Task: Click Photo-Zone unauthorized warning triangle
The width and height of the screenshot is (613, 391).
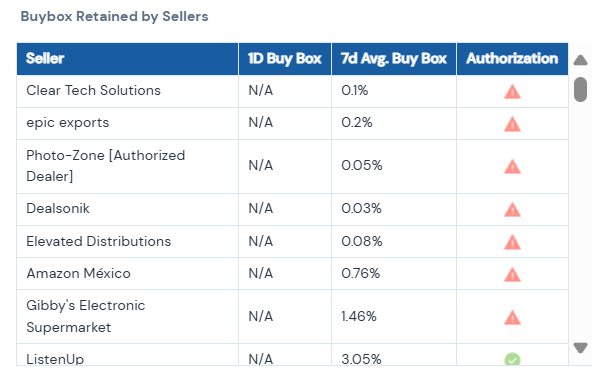Action: pyautogui.click(x=512, y=167)
